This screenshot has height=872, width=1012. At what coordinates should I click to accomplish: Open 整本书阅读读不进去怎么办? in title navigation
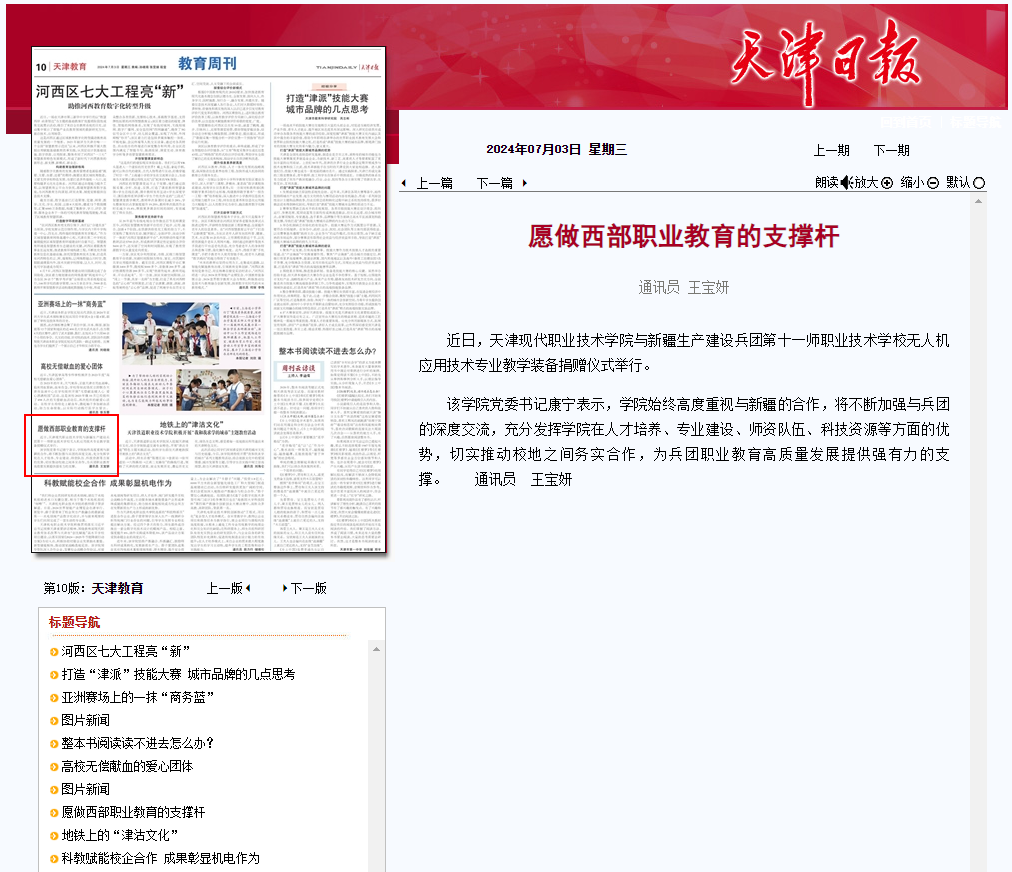tap(138, 743)
